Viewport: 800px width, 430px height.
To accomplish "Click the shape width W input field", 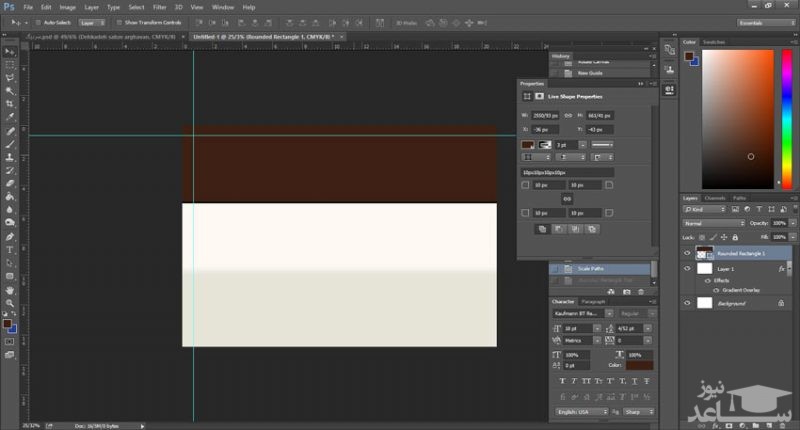I will [x=547, y=116].
